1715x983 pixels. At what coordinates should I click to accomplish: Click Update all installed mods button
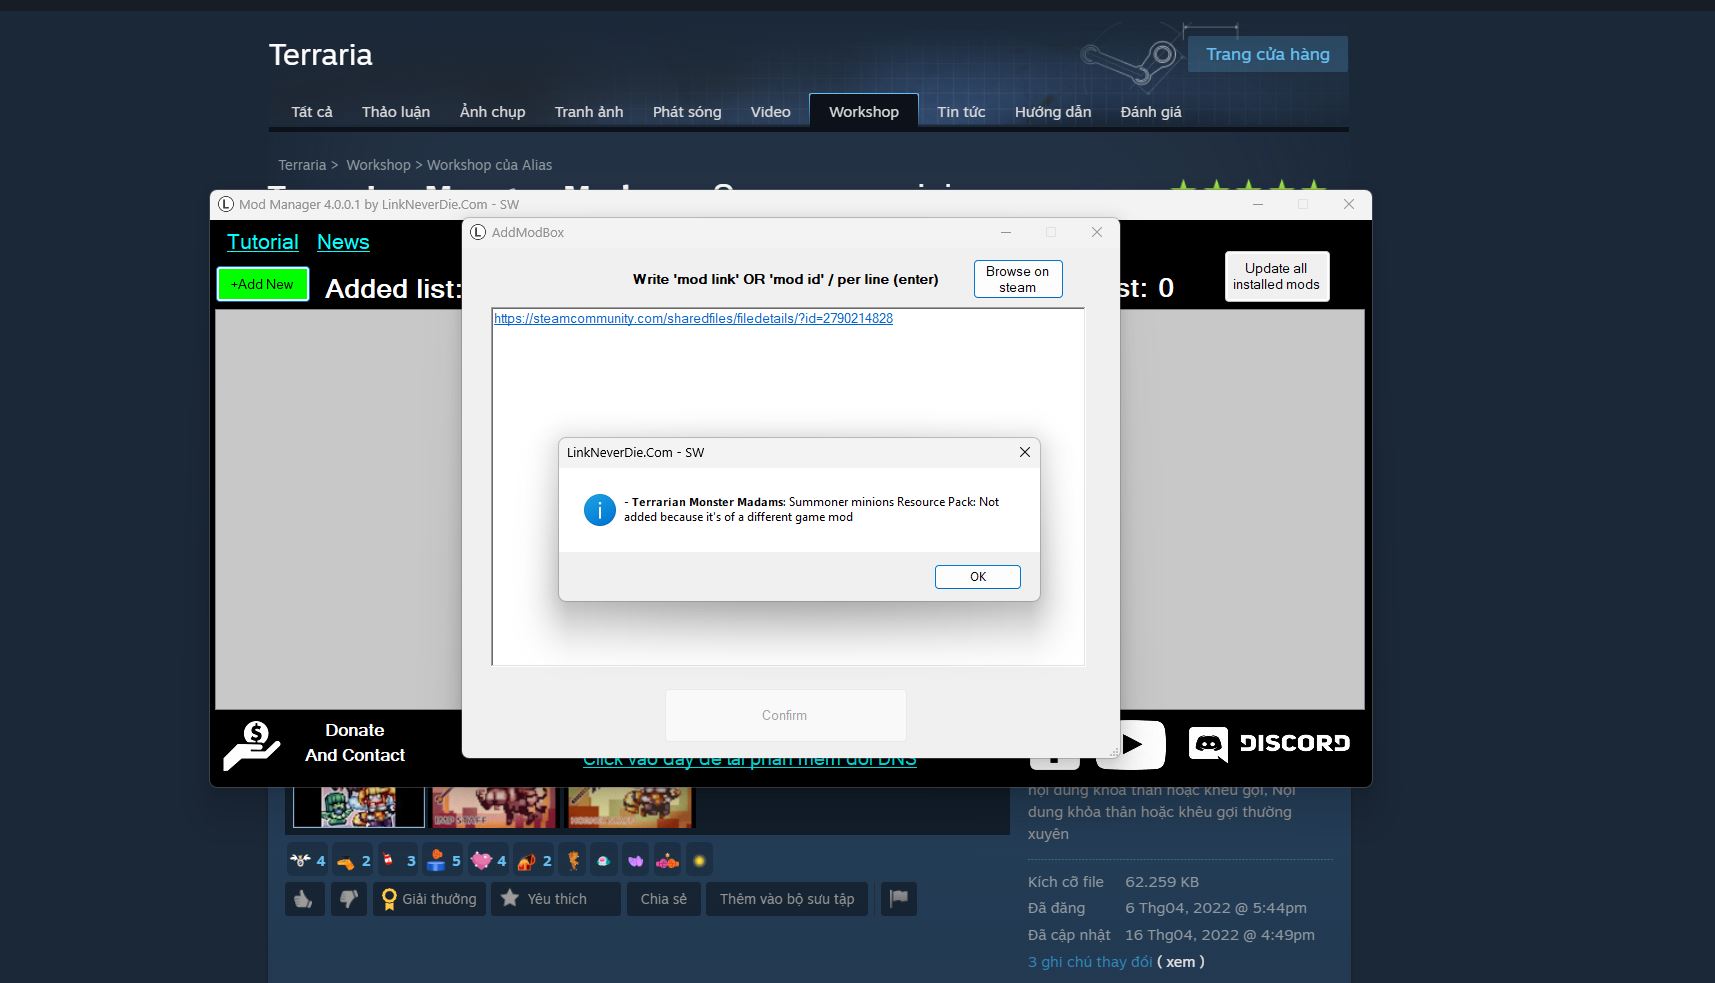pos(1276,276)
